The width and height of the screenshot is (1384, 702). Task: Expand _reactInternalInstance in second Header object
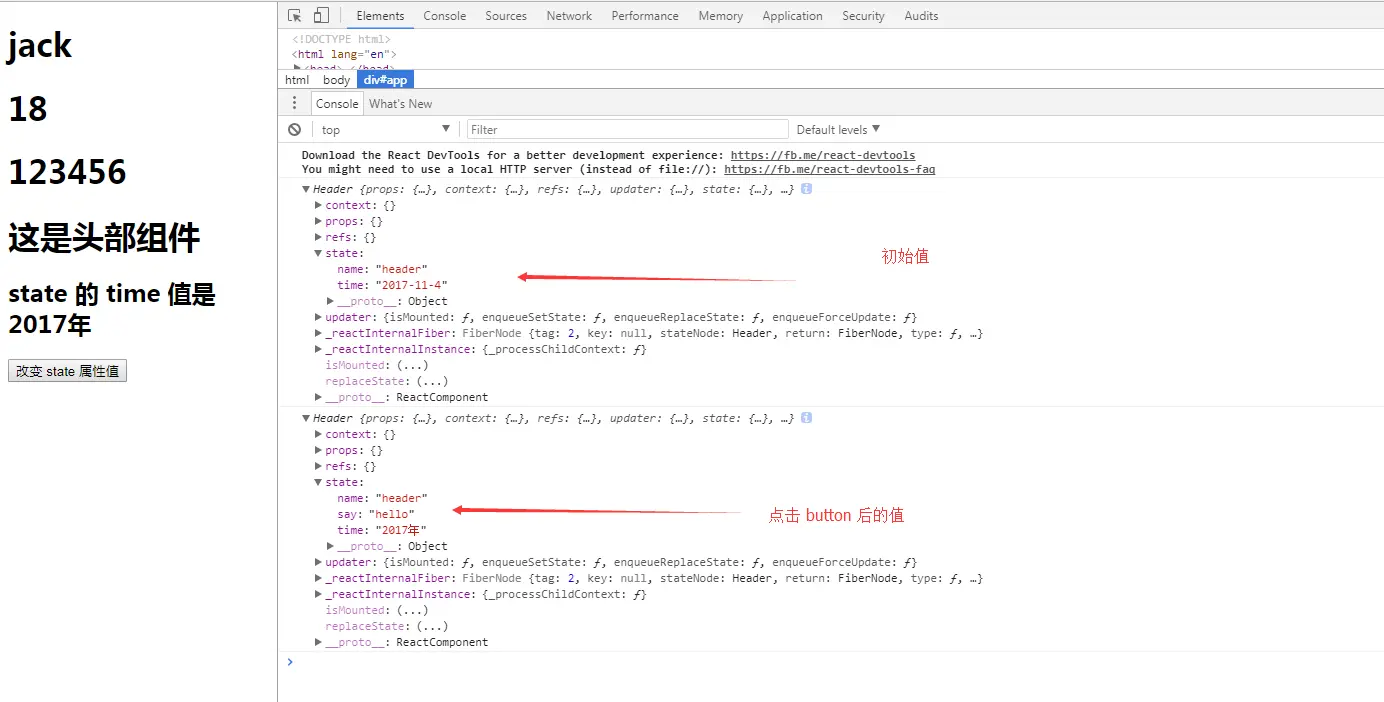click(318, 594)
